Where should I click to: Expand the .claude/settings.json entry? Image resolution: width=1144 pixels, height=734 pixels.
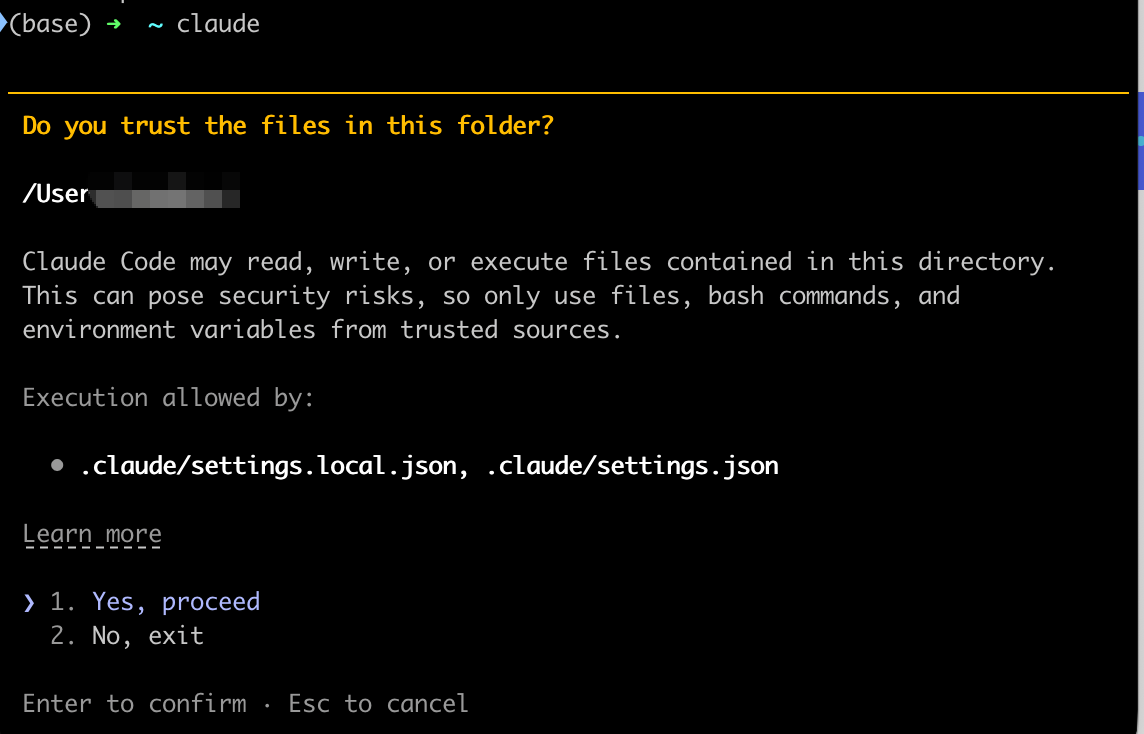point(630,464)
